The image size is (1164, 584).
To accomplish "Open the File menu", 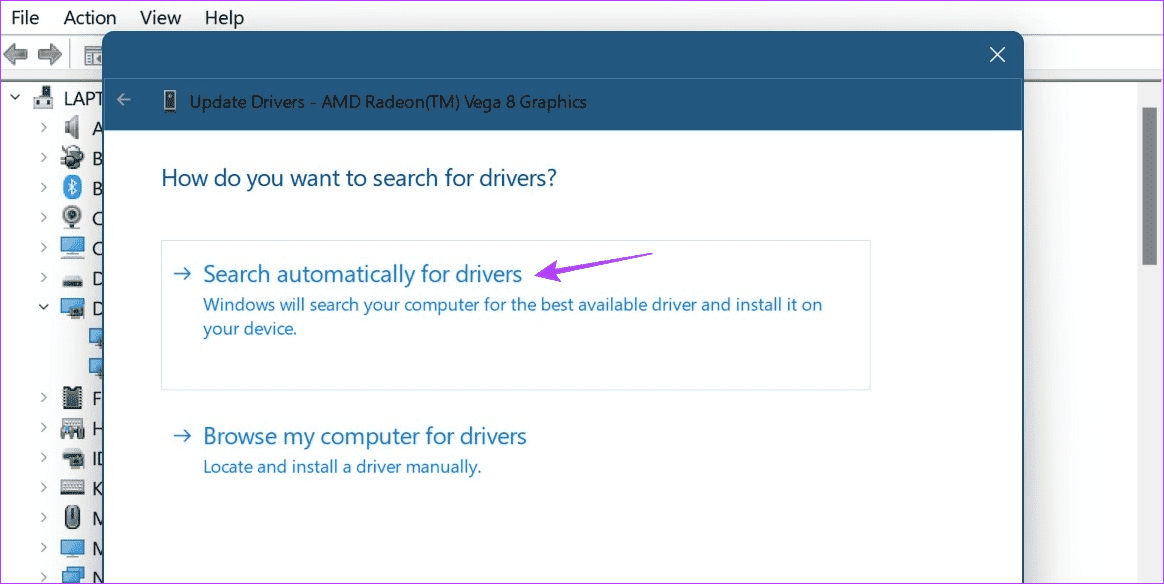I will coord(25,17).
